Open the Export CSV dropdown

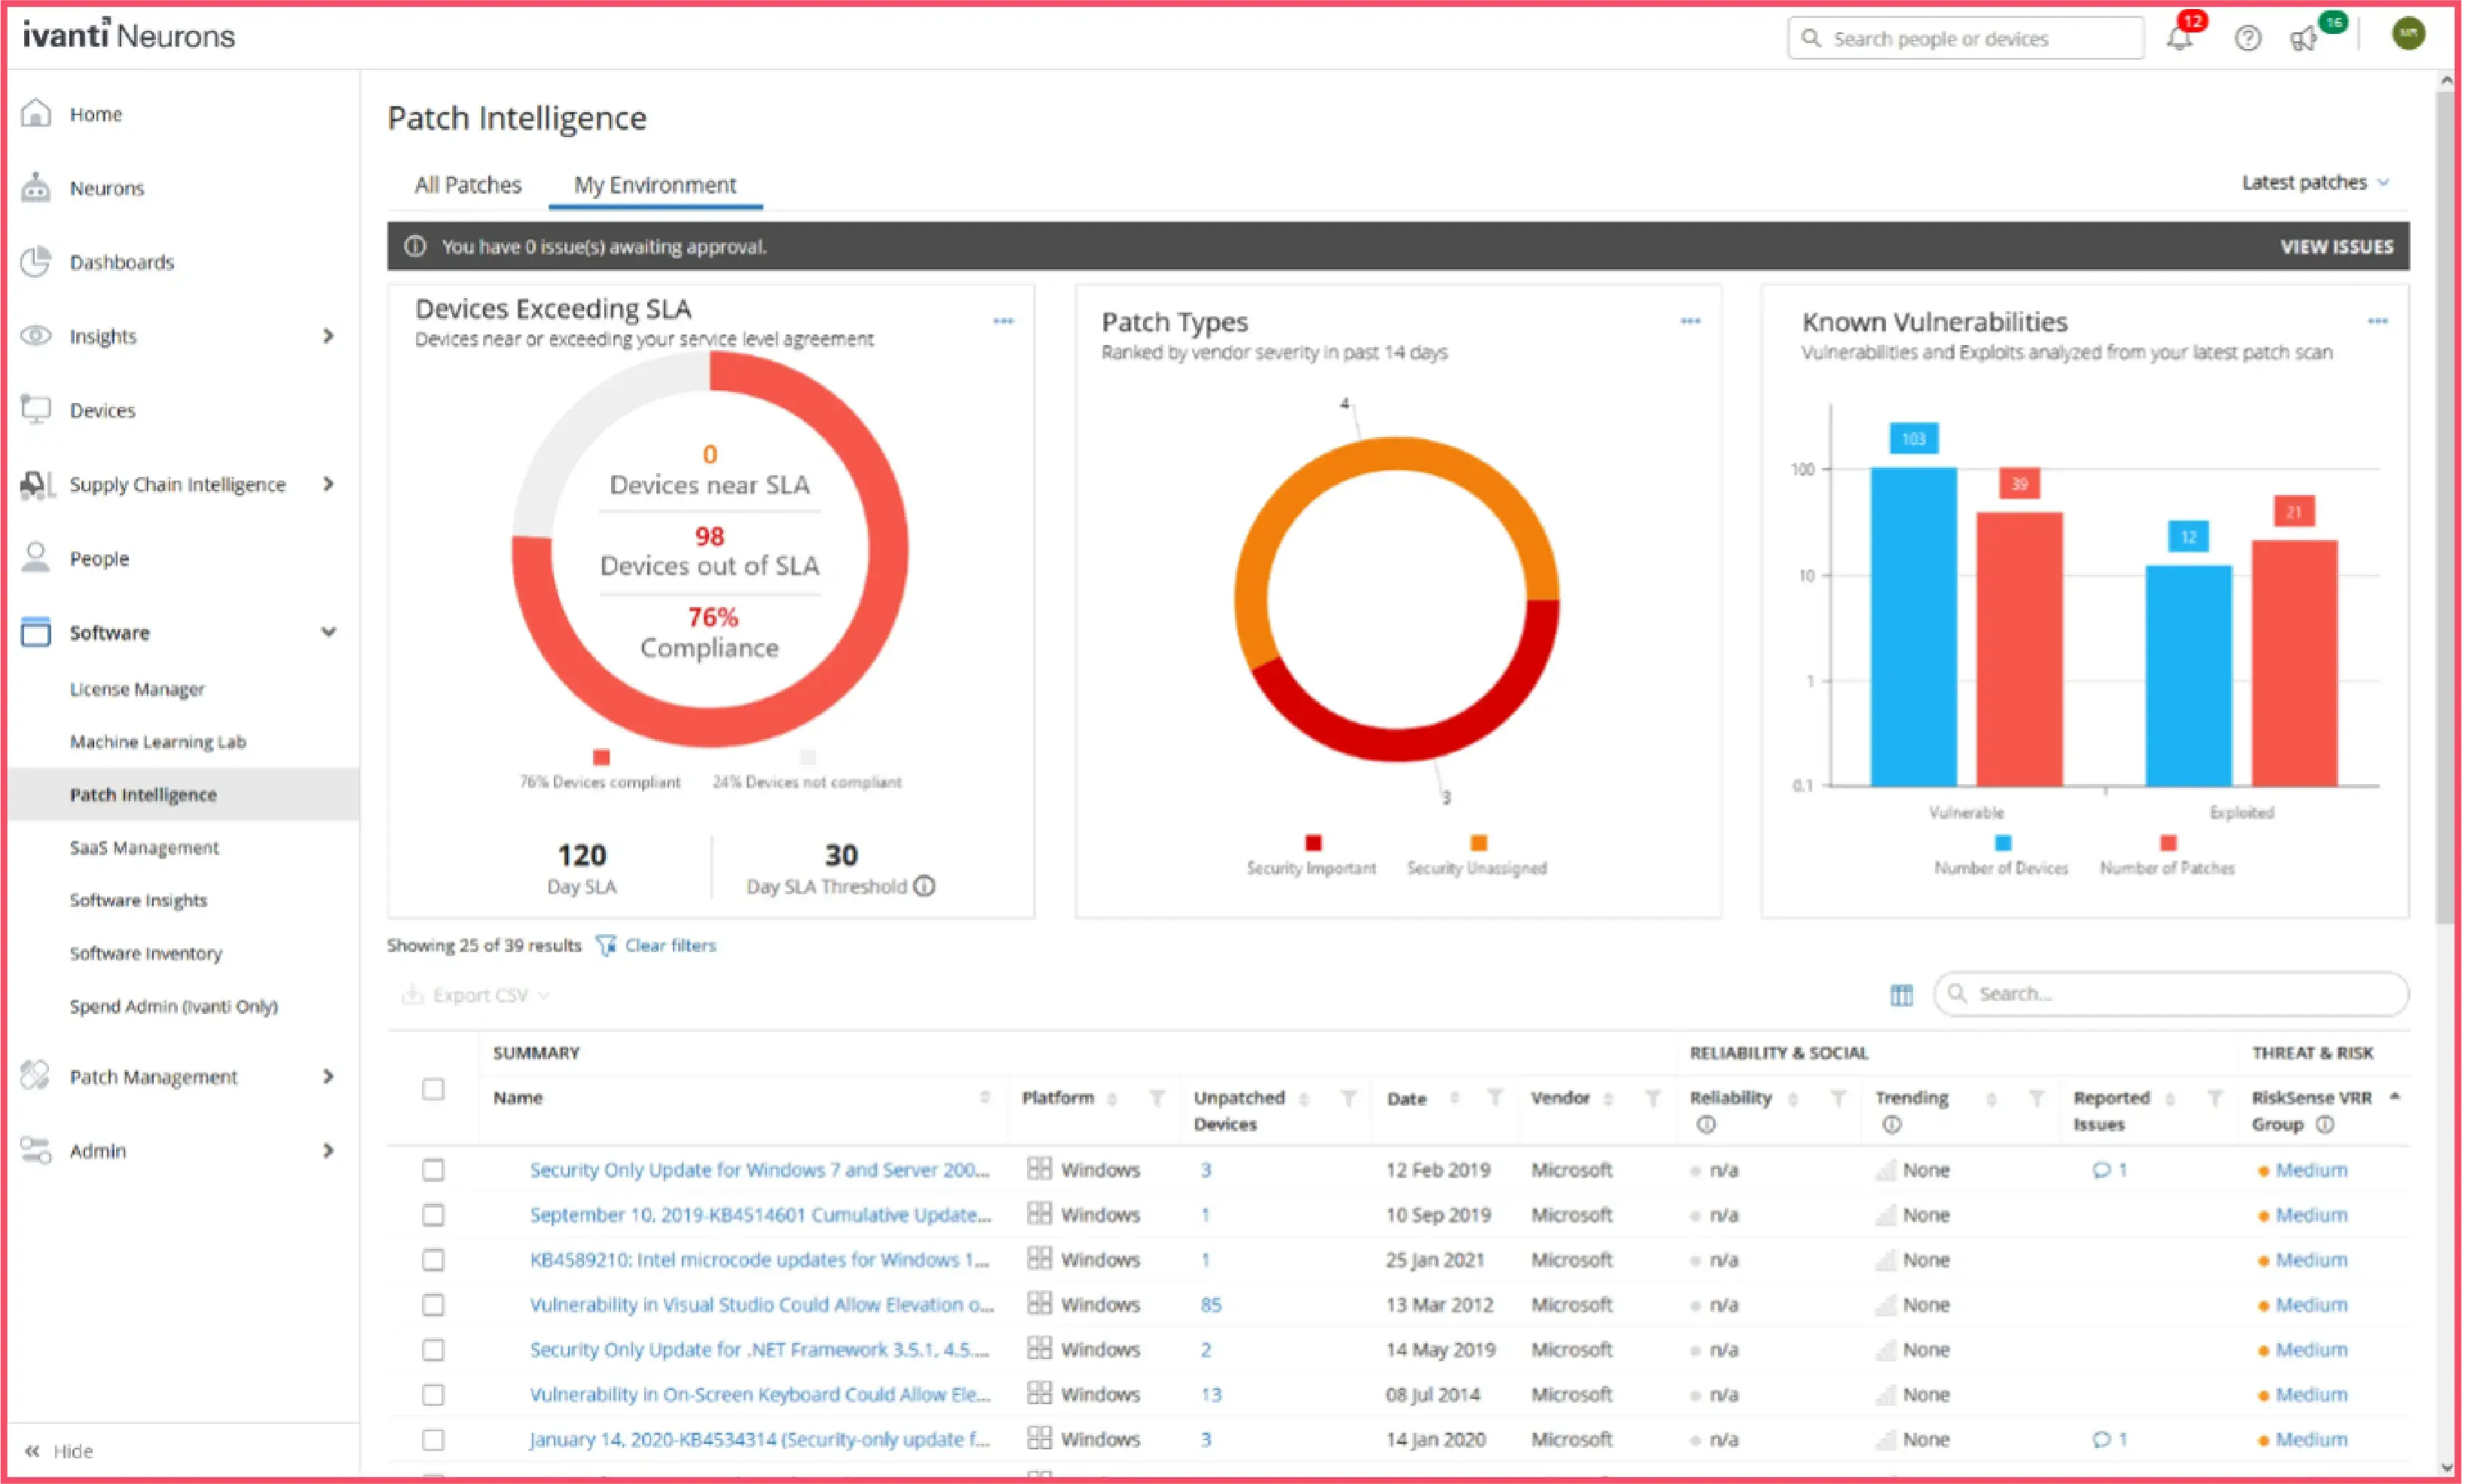click(476, 995)
